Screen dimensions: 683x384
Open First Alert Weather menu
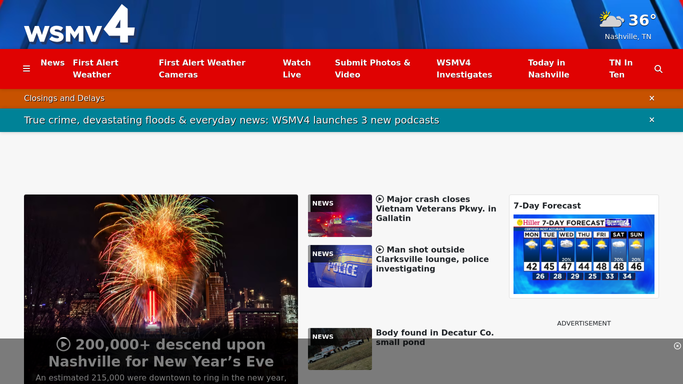(95, 69)
